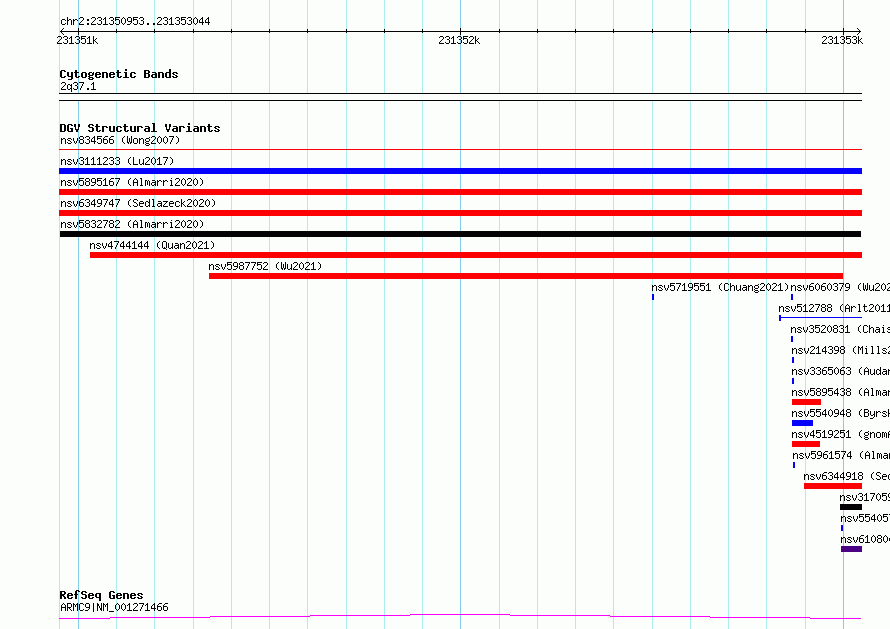Image resolution: width=890 pixels, height=629 pixels.
Task: Select the red nsv4519251 variant bar
Action: [x=806, y=444]
